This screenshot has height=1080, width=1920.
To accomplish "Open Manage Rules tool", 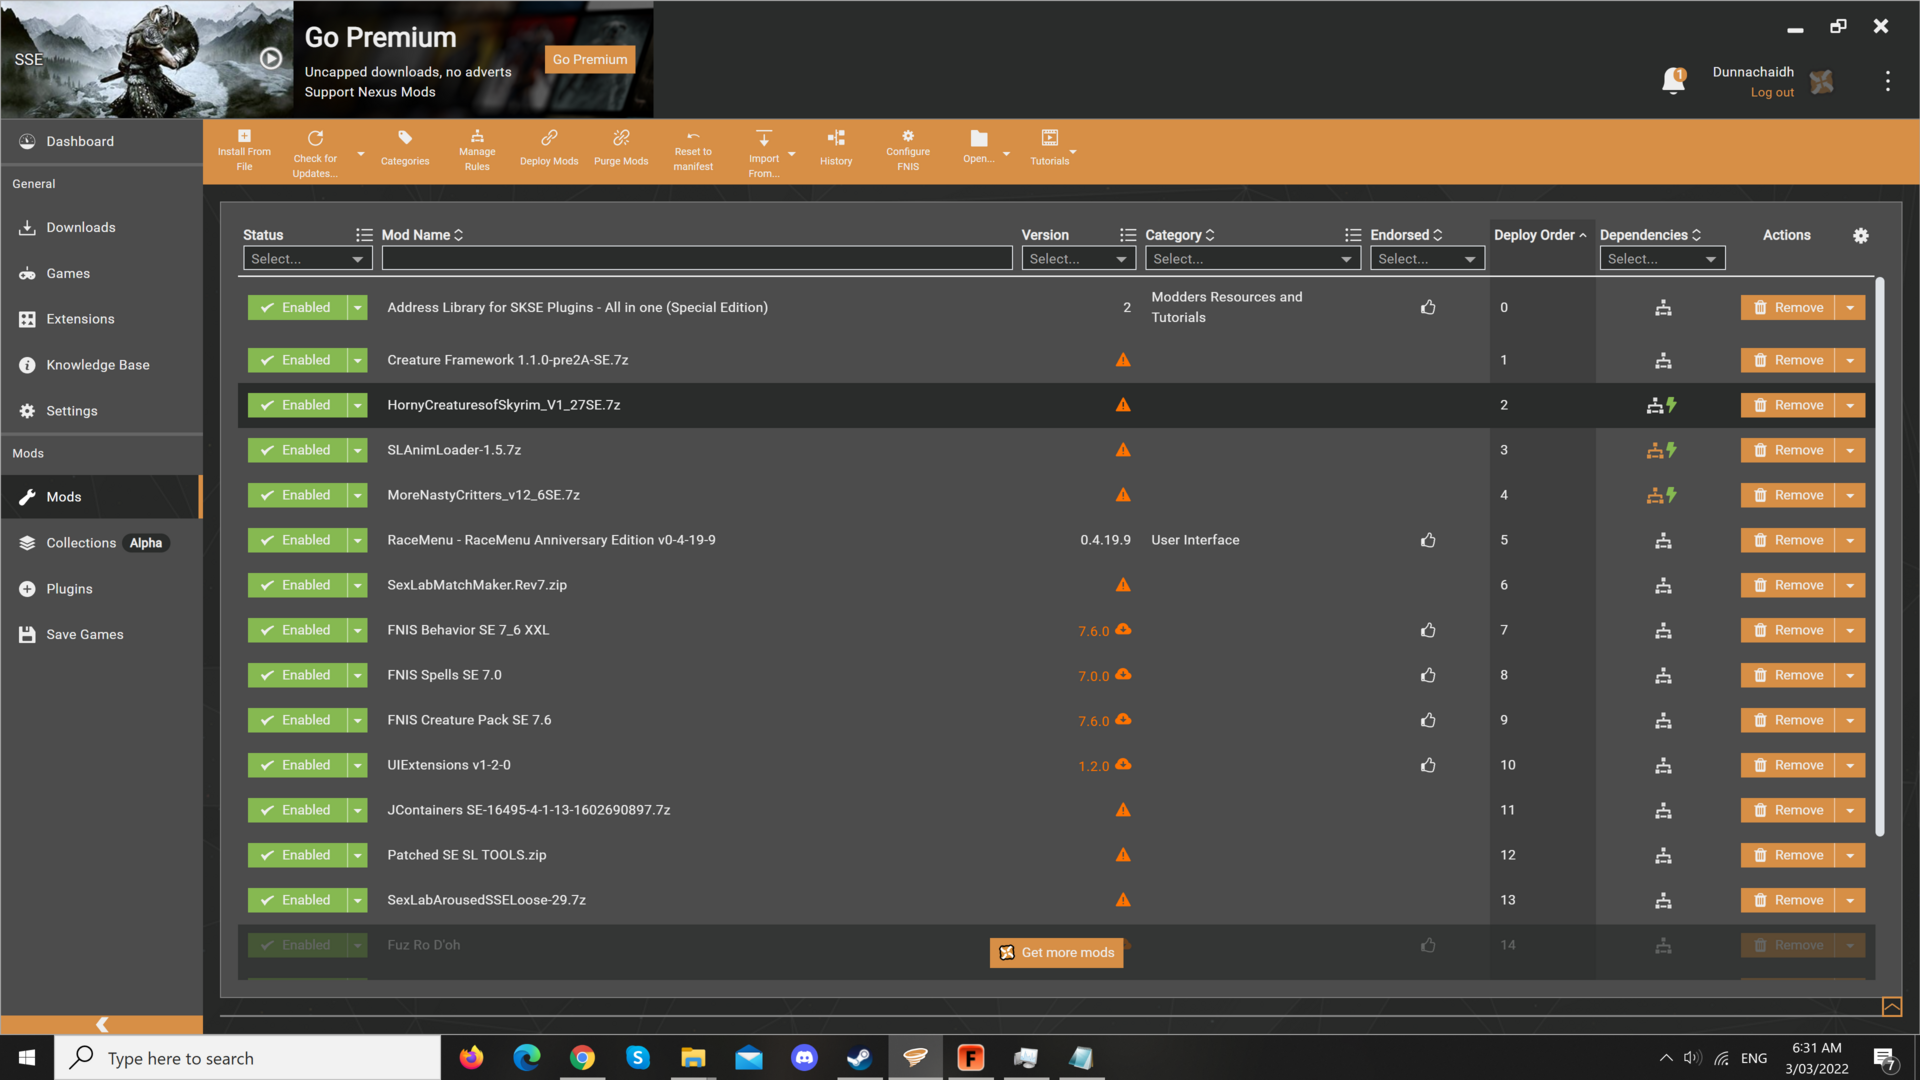I will (x=477, y=137).
